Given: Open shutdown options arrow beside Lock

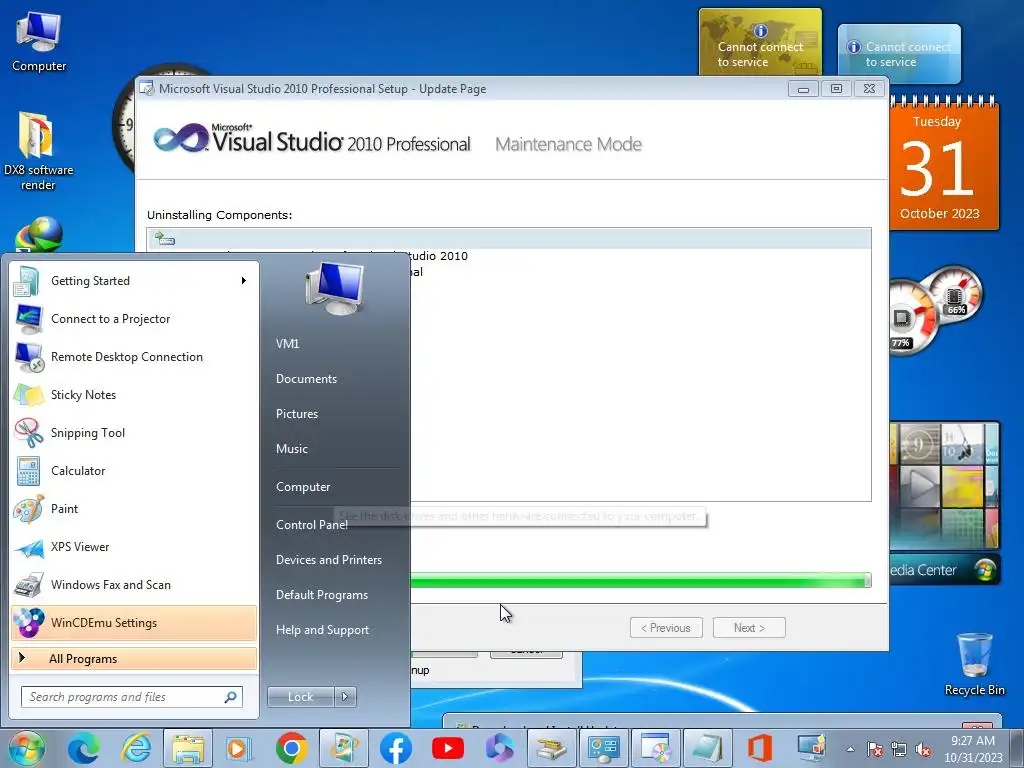Looking at the screenshot, I should (x=345, y=697).
